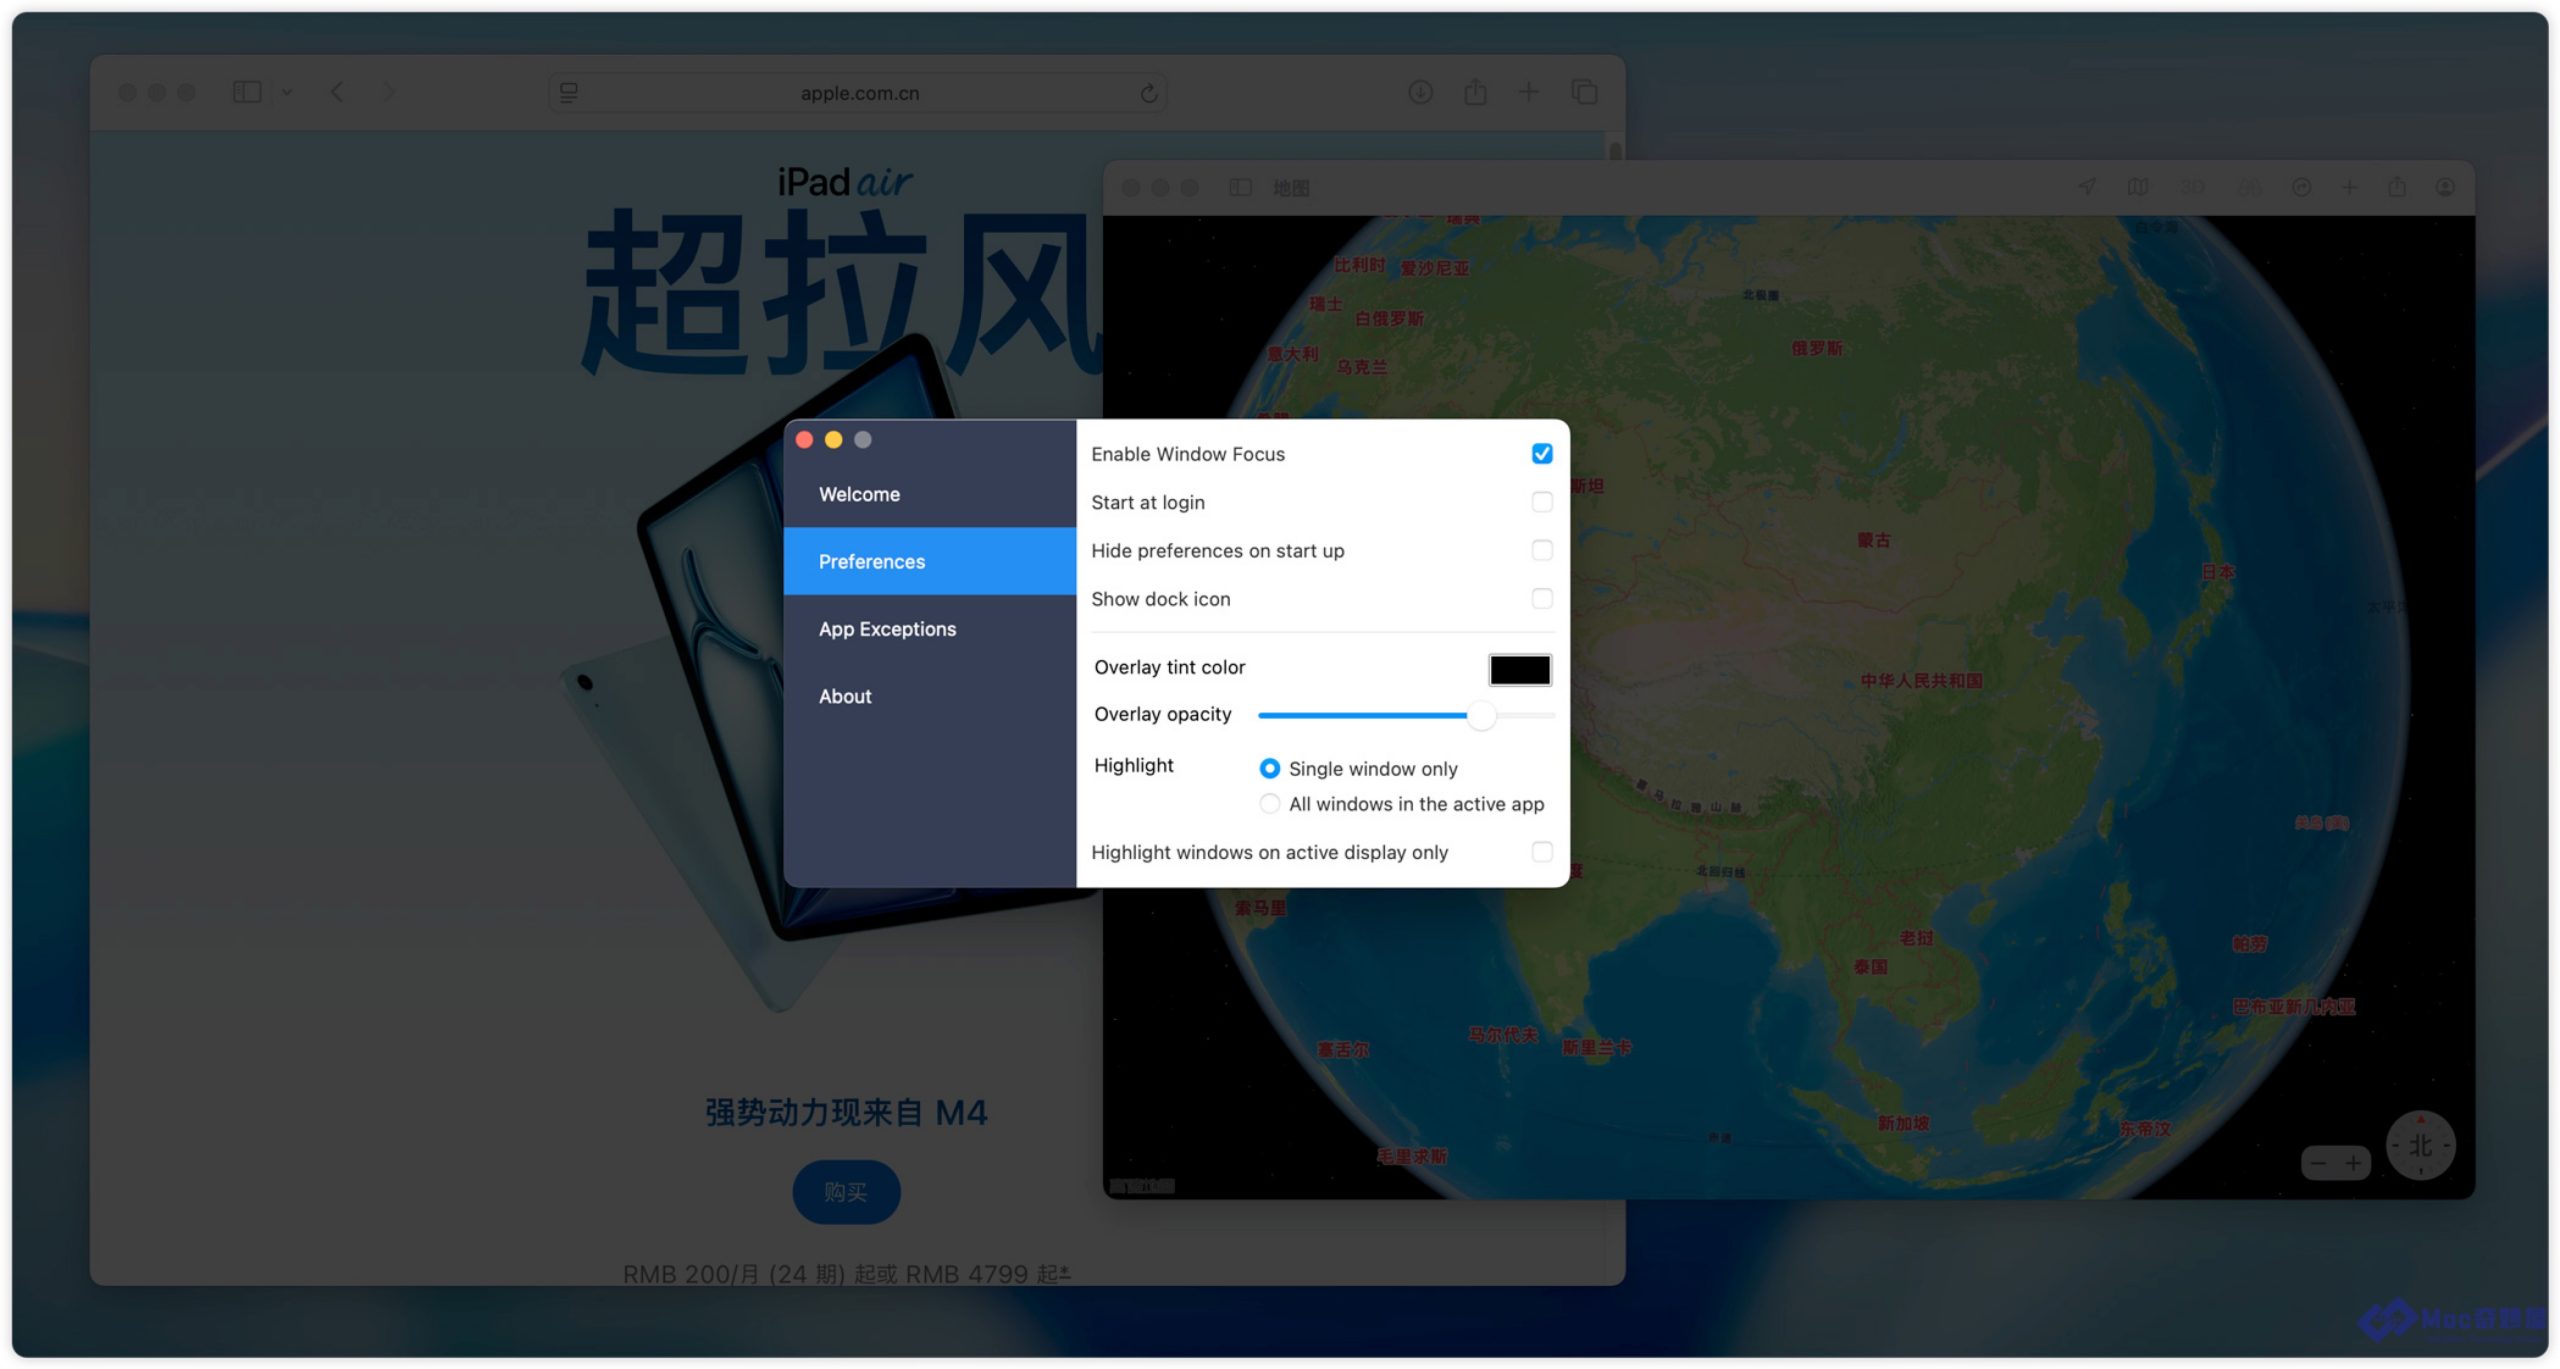Check Show dock icon option
The width and height of the screenshot is (2560, 1369).
(x=1541, y=599)
